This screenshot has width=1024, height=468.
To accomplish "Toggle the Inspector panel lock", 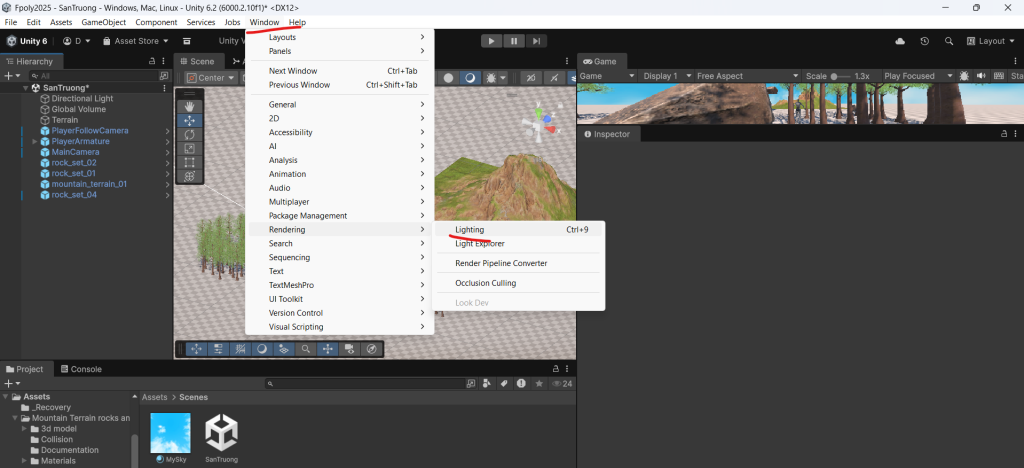I will (x=1003, y=133).
